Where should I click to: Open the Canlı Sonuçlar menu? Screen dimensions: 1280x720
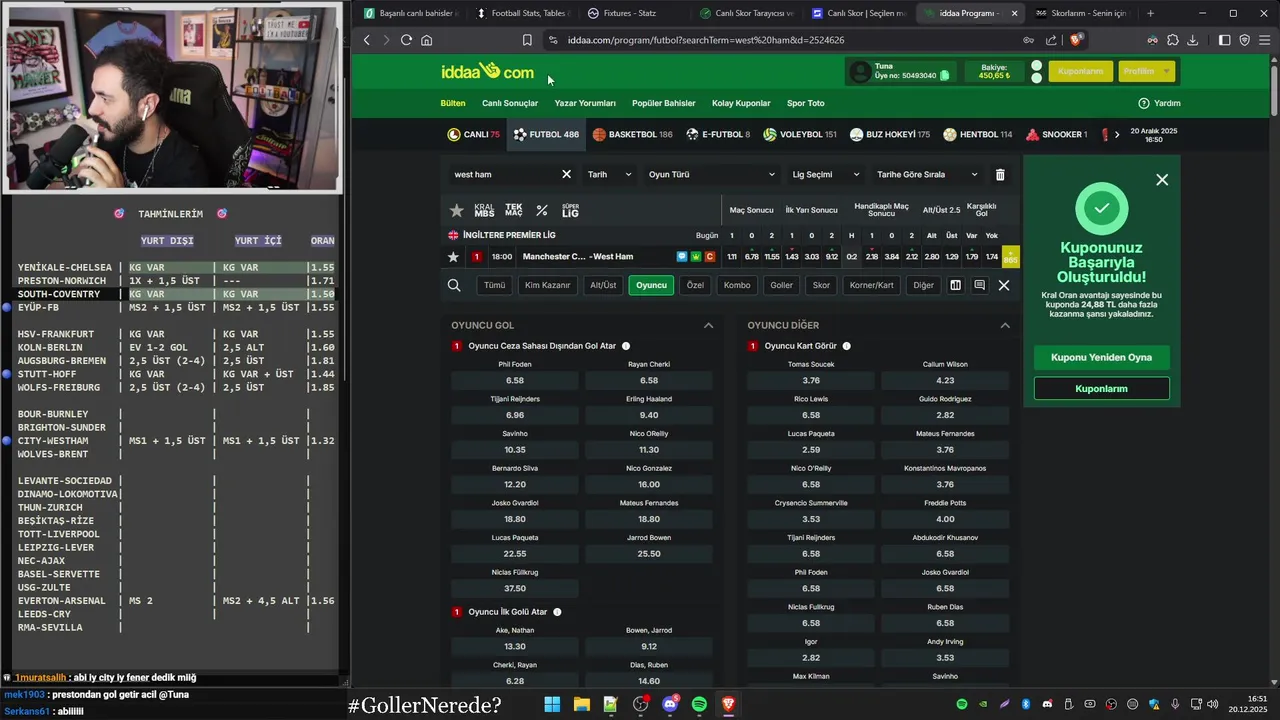(510, 103)
